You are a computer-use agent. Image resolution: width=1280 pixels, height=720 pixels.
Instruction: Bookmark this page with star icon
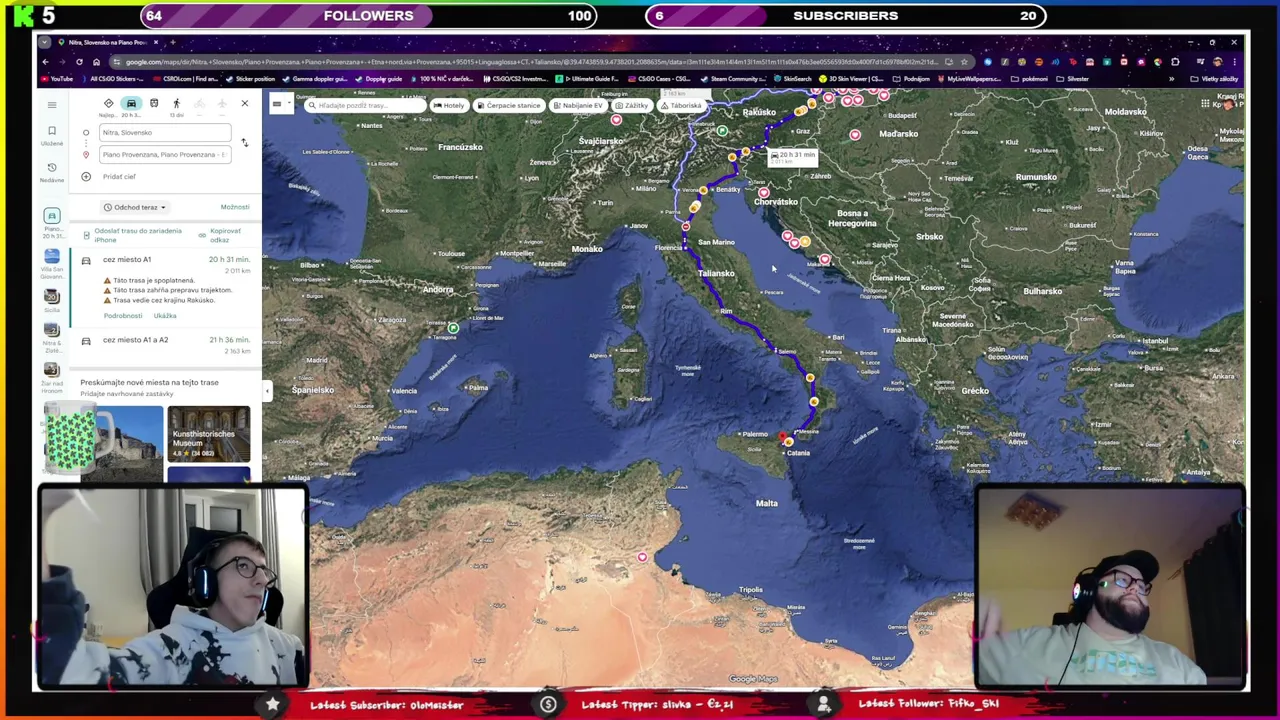pyautogui.click(x=965, y=62)
